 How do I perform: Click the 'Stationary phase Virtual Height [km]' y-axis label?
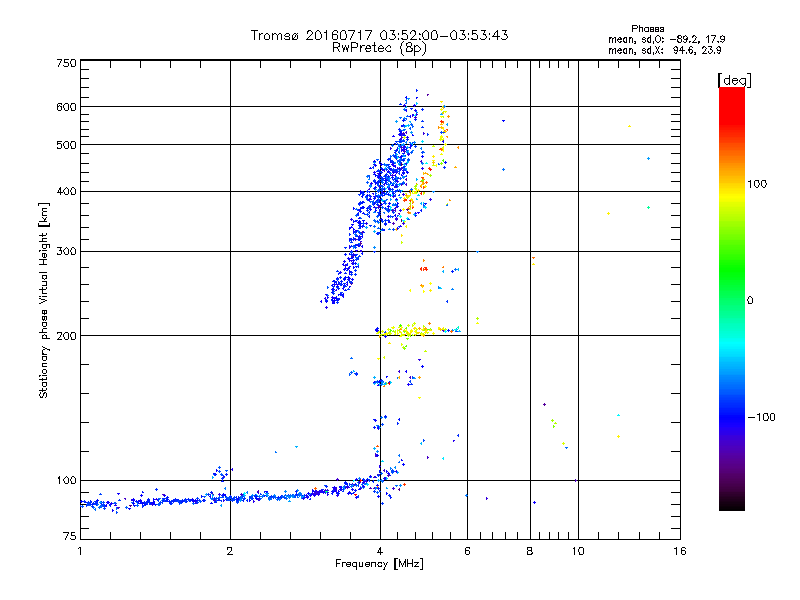(x=44, y=300)
